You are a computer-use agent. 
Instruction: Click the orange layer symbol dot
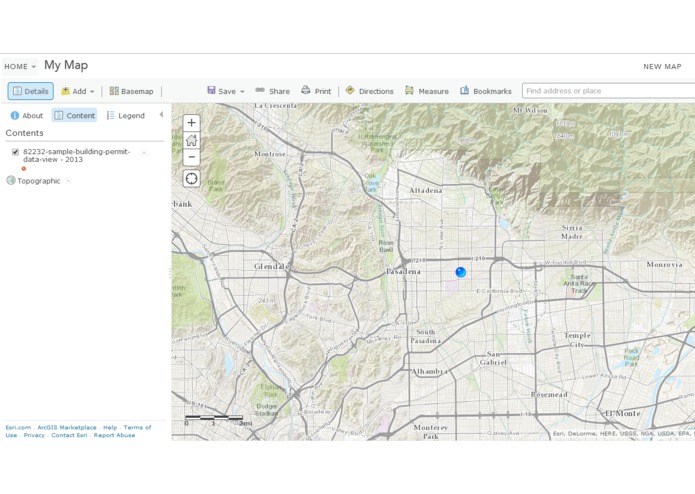tap(24, 169)
